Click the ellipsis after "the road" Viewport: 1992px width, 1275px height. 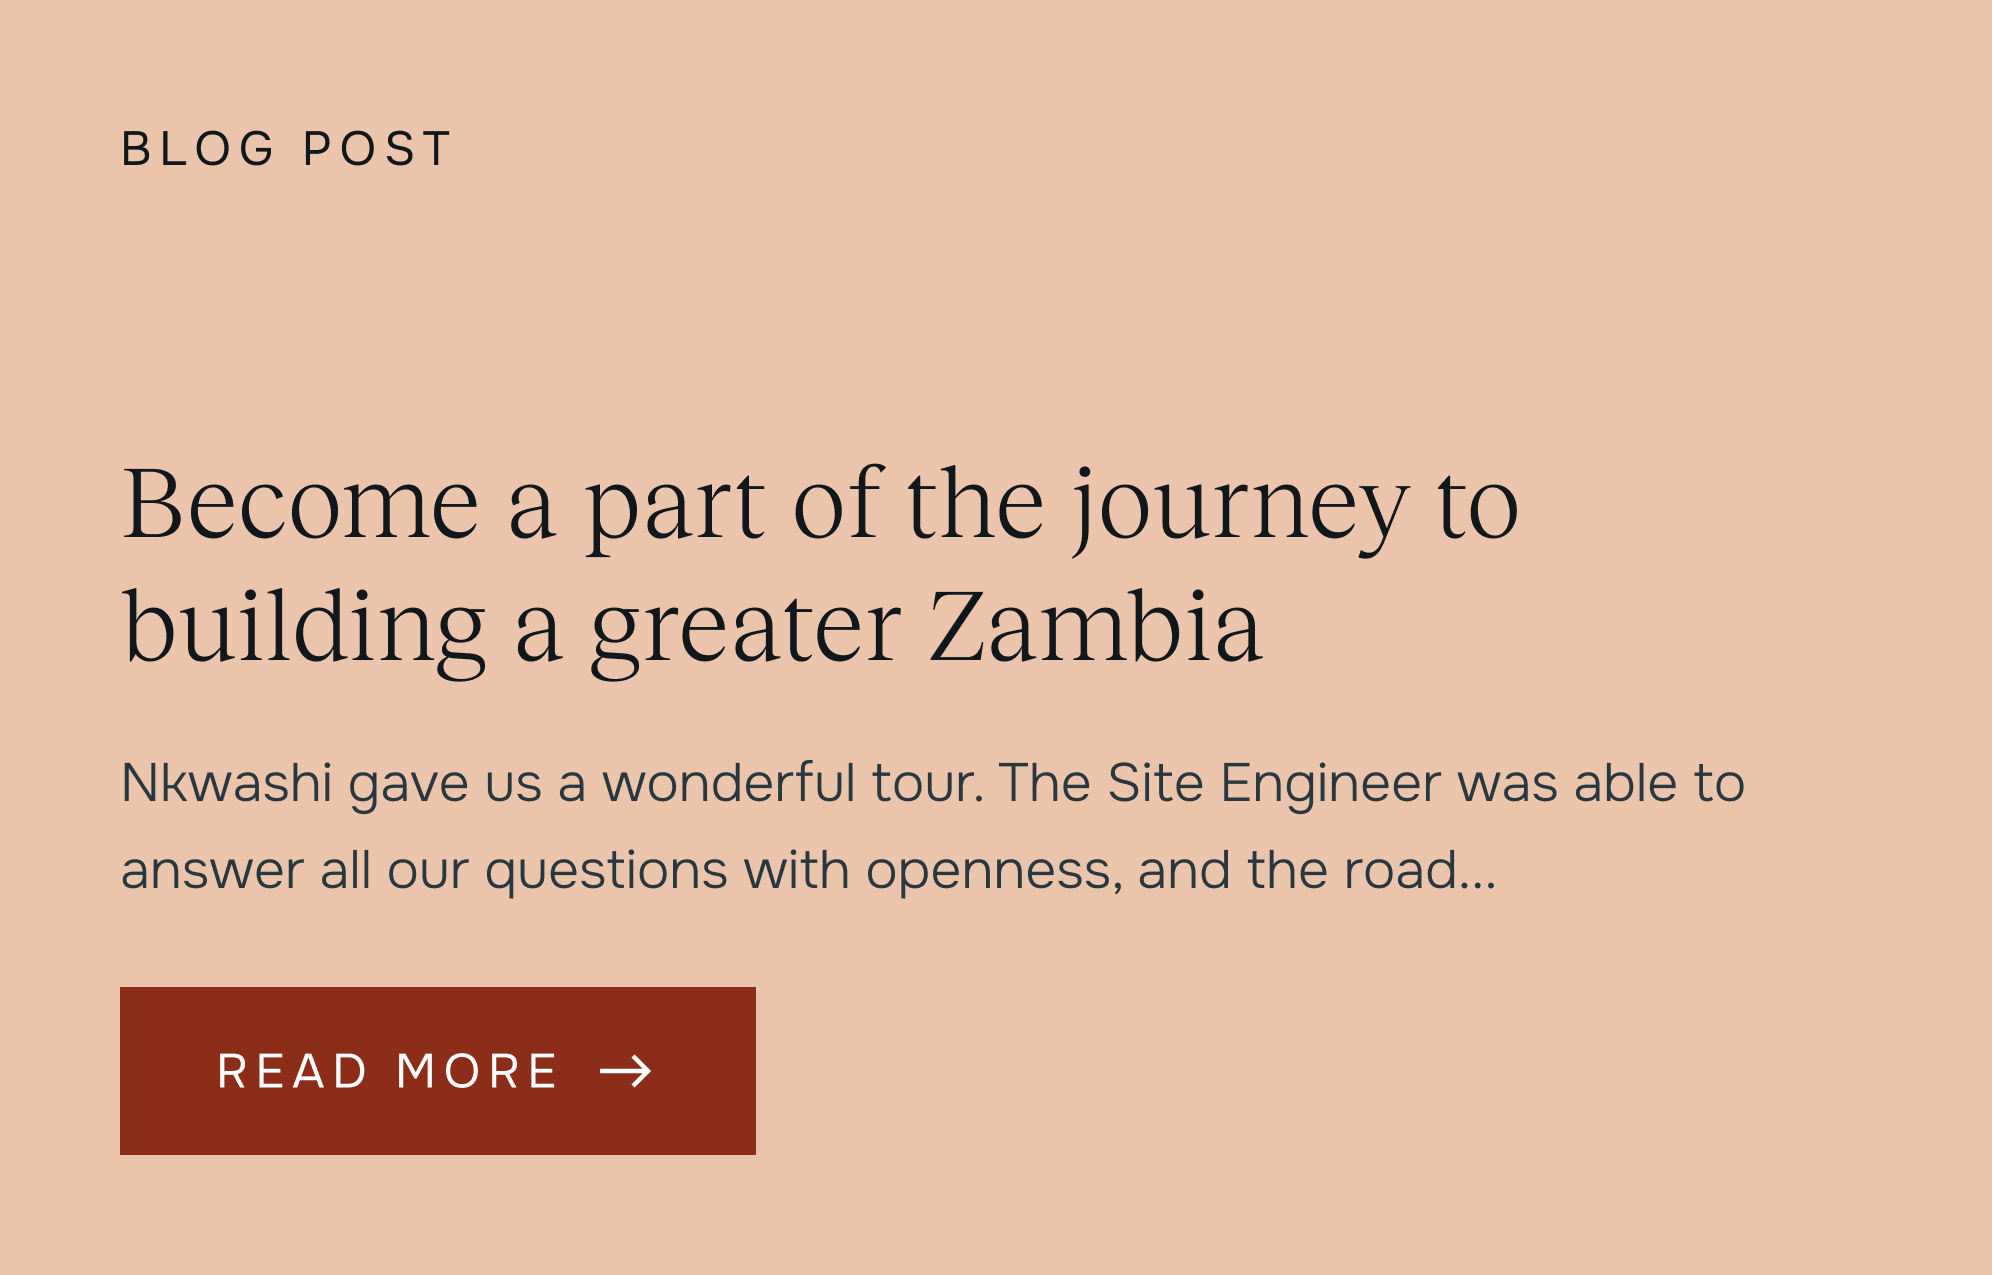pyautogui.click(x=1477, y=872)
